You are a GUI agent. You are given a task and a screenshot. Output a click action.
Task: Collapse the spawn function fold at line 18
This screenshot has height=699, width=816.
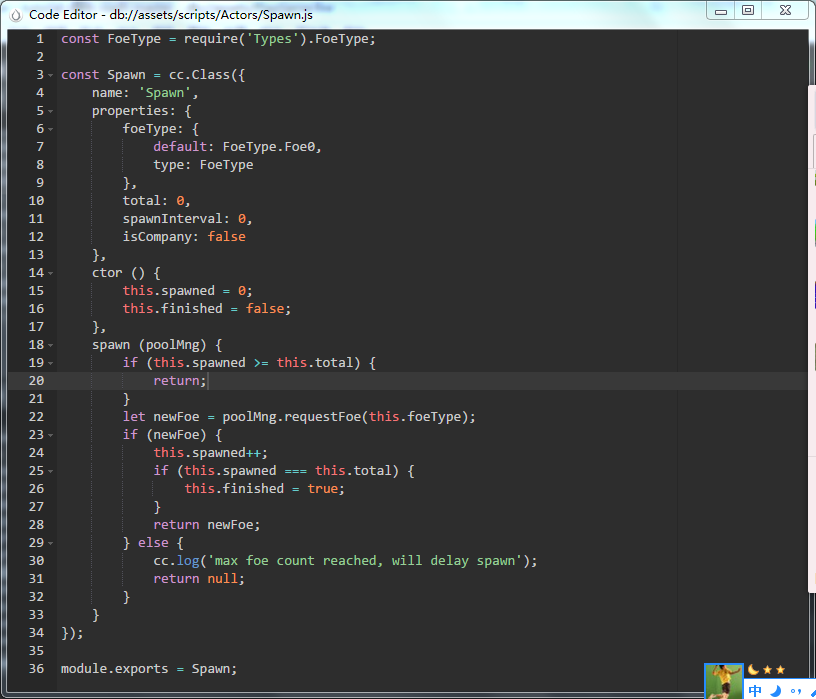[50, 345]
